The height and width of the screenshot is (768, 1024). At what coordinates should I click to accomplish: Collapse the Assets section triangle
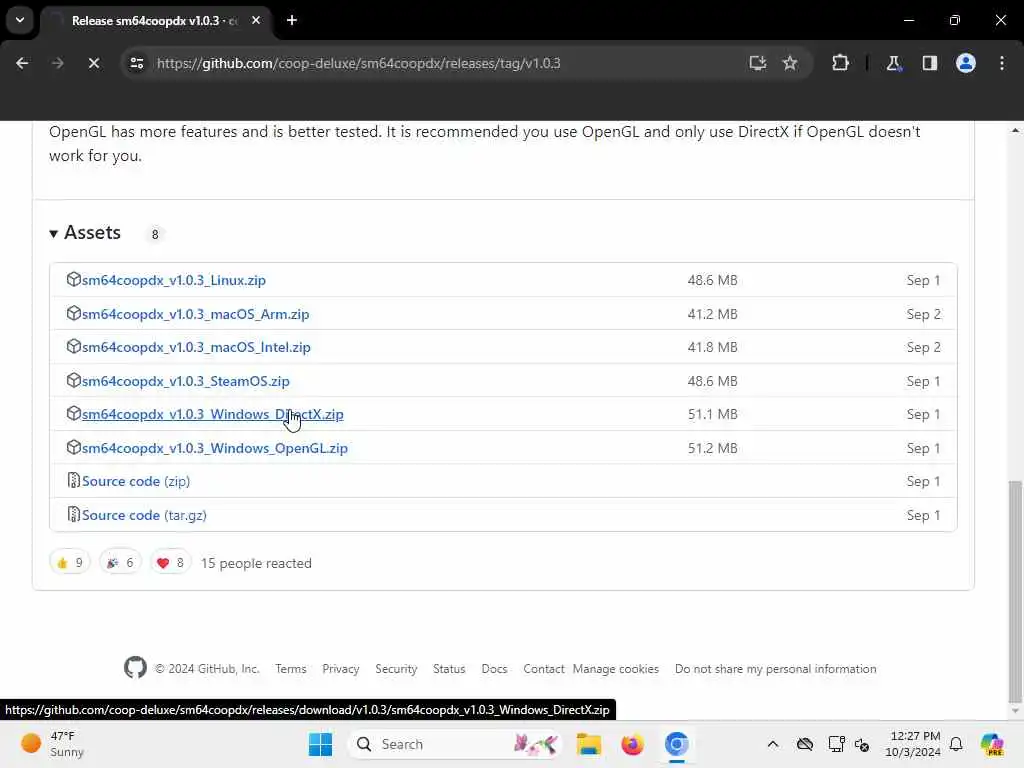pos(54,233)
